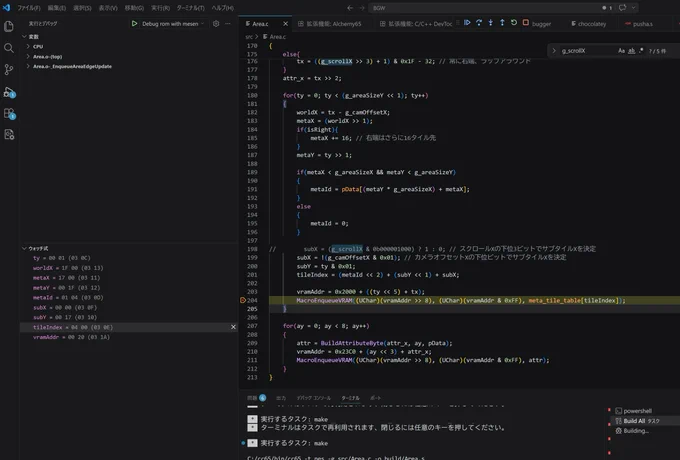This screenshot has height=460, width=680.
Task: Click the breakpoint marker on line 204
Action: tap(243, 300)
